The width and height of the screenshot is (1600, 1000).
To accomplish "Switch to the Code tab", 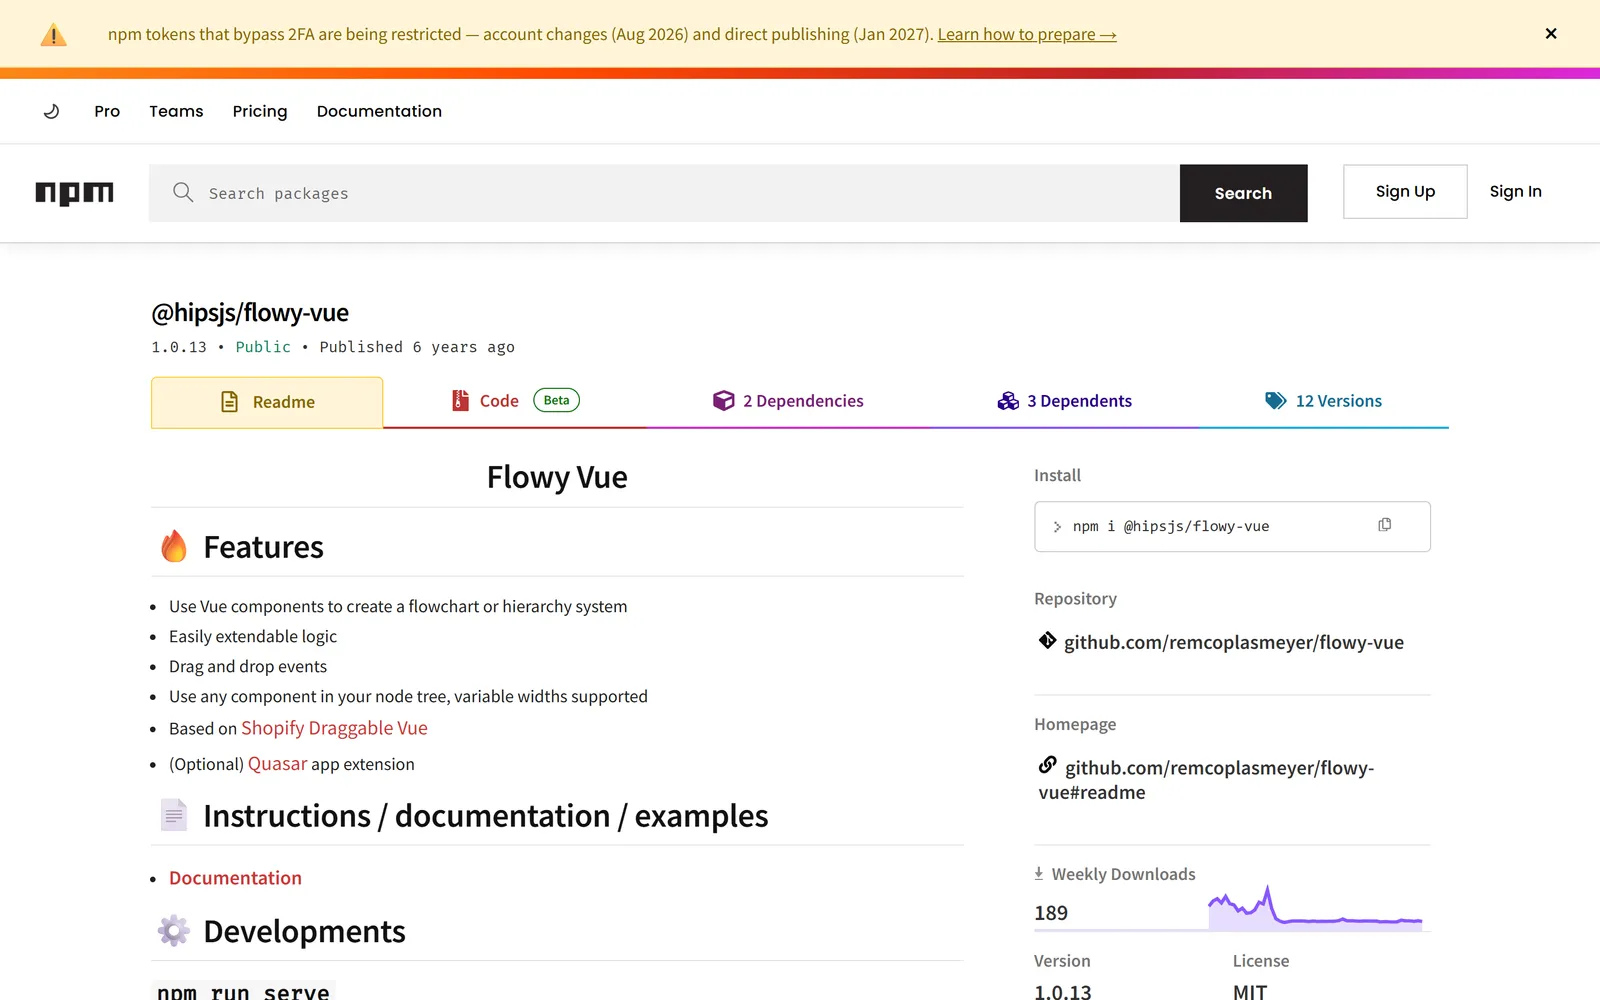I will pyautogui.click(x=515, y=401).
